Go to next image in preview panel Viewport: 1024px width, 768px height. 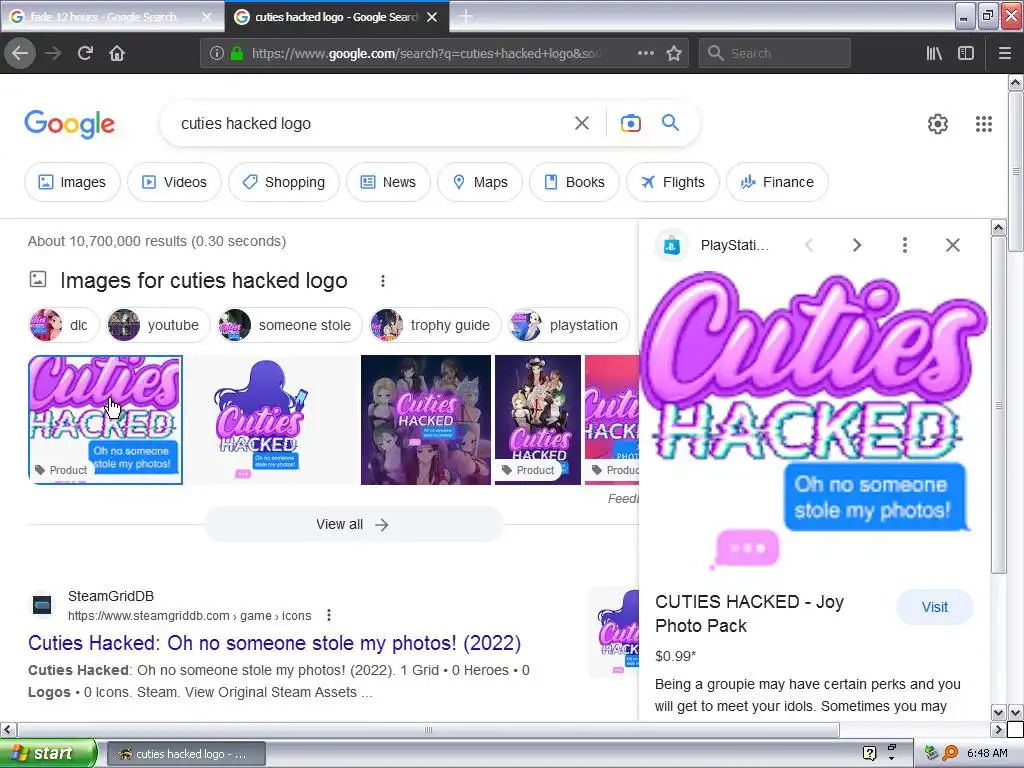[x=857, y=245]
